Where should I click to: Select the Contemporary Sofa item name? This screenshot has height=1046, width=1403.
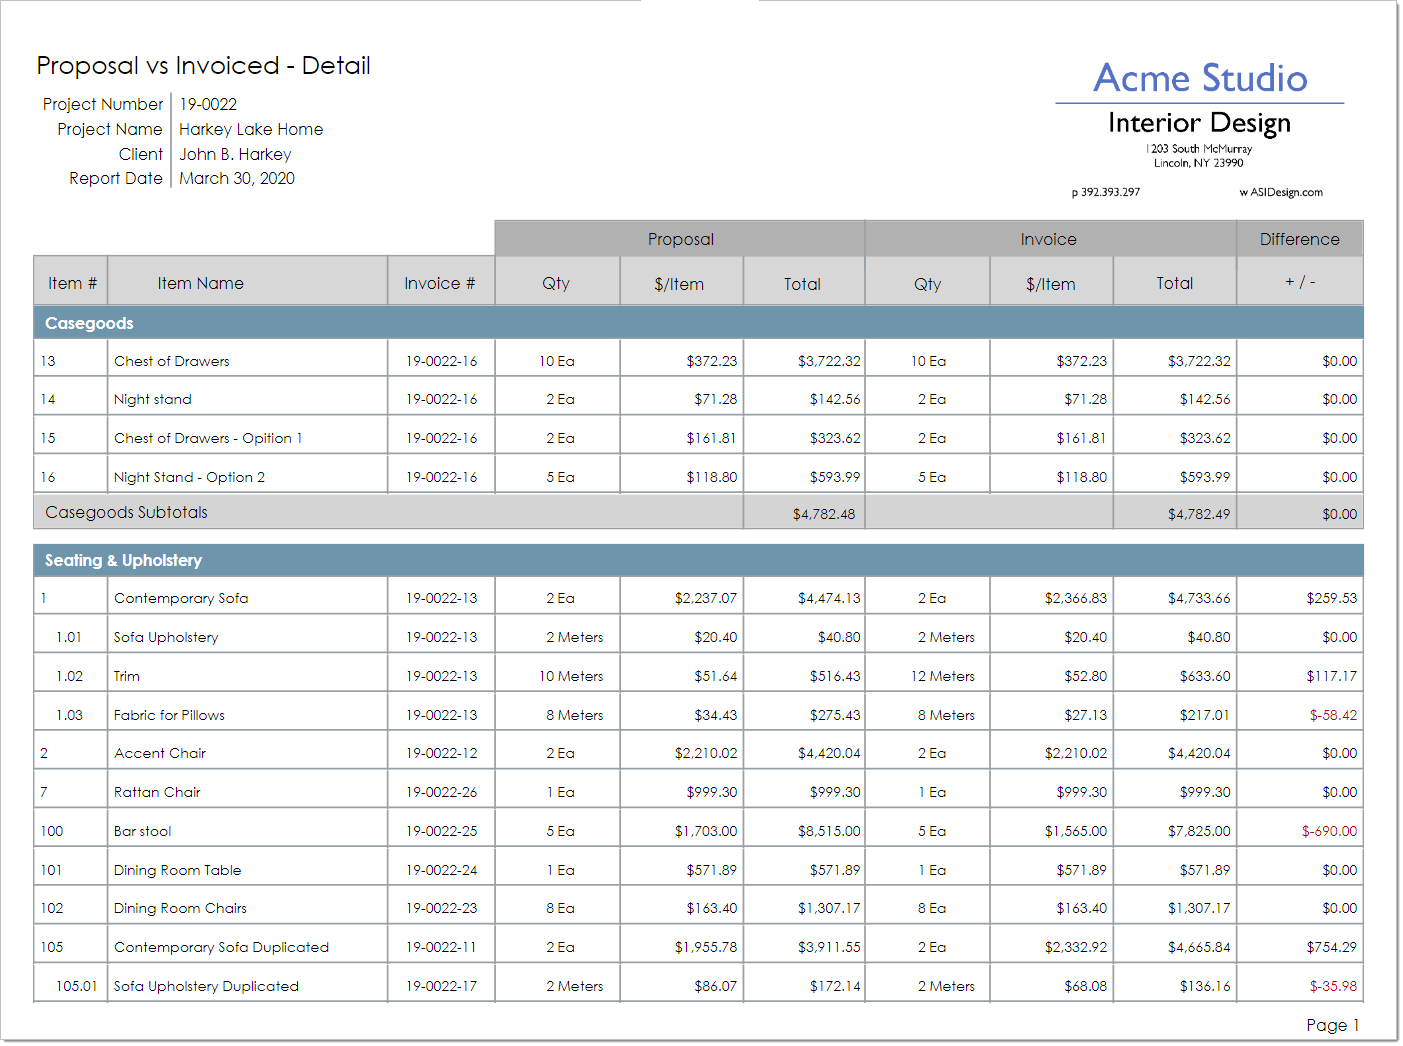(181, 598)
